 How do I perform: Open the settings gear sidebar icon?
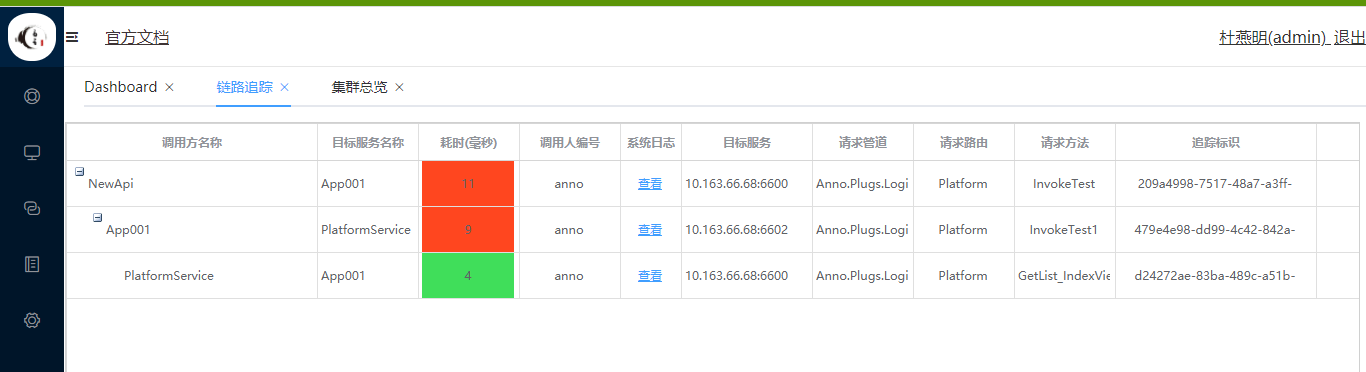click(x=32, y=320)
